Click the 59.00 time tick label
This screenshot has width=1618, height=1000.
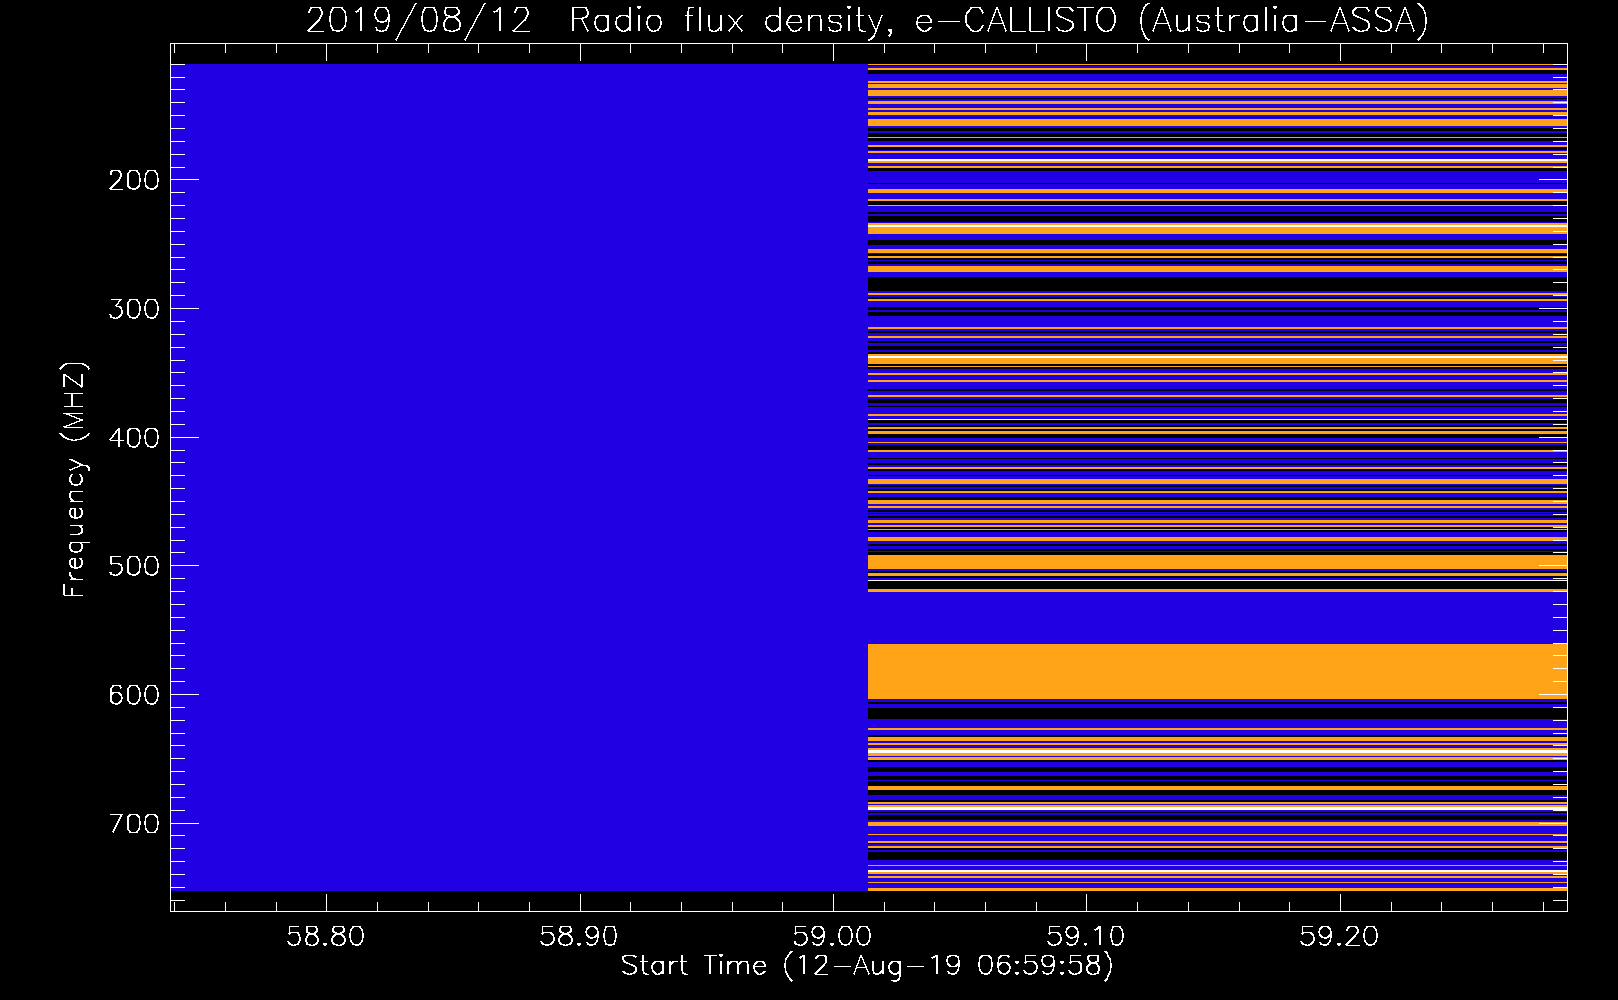tap(832, 937)
